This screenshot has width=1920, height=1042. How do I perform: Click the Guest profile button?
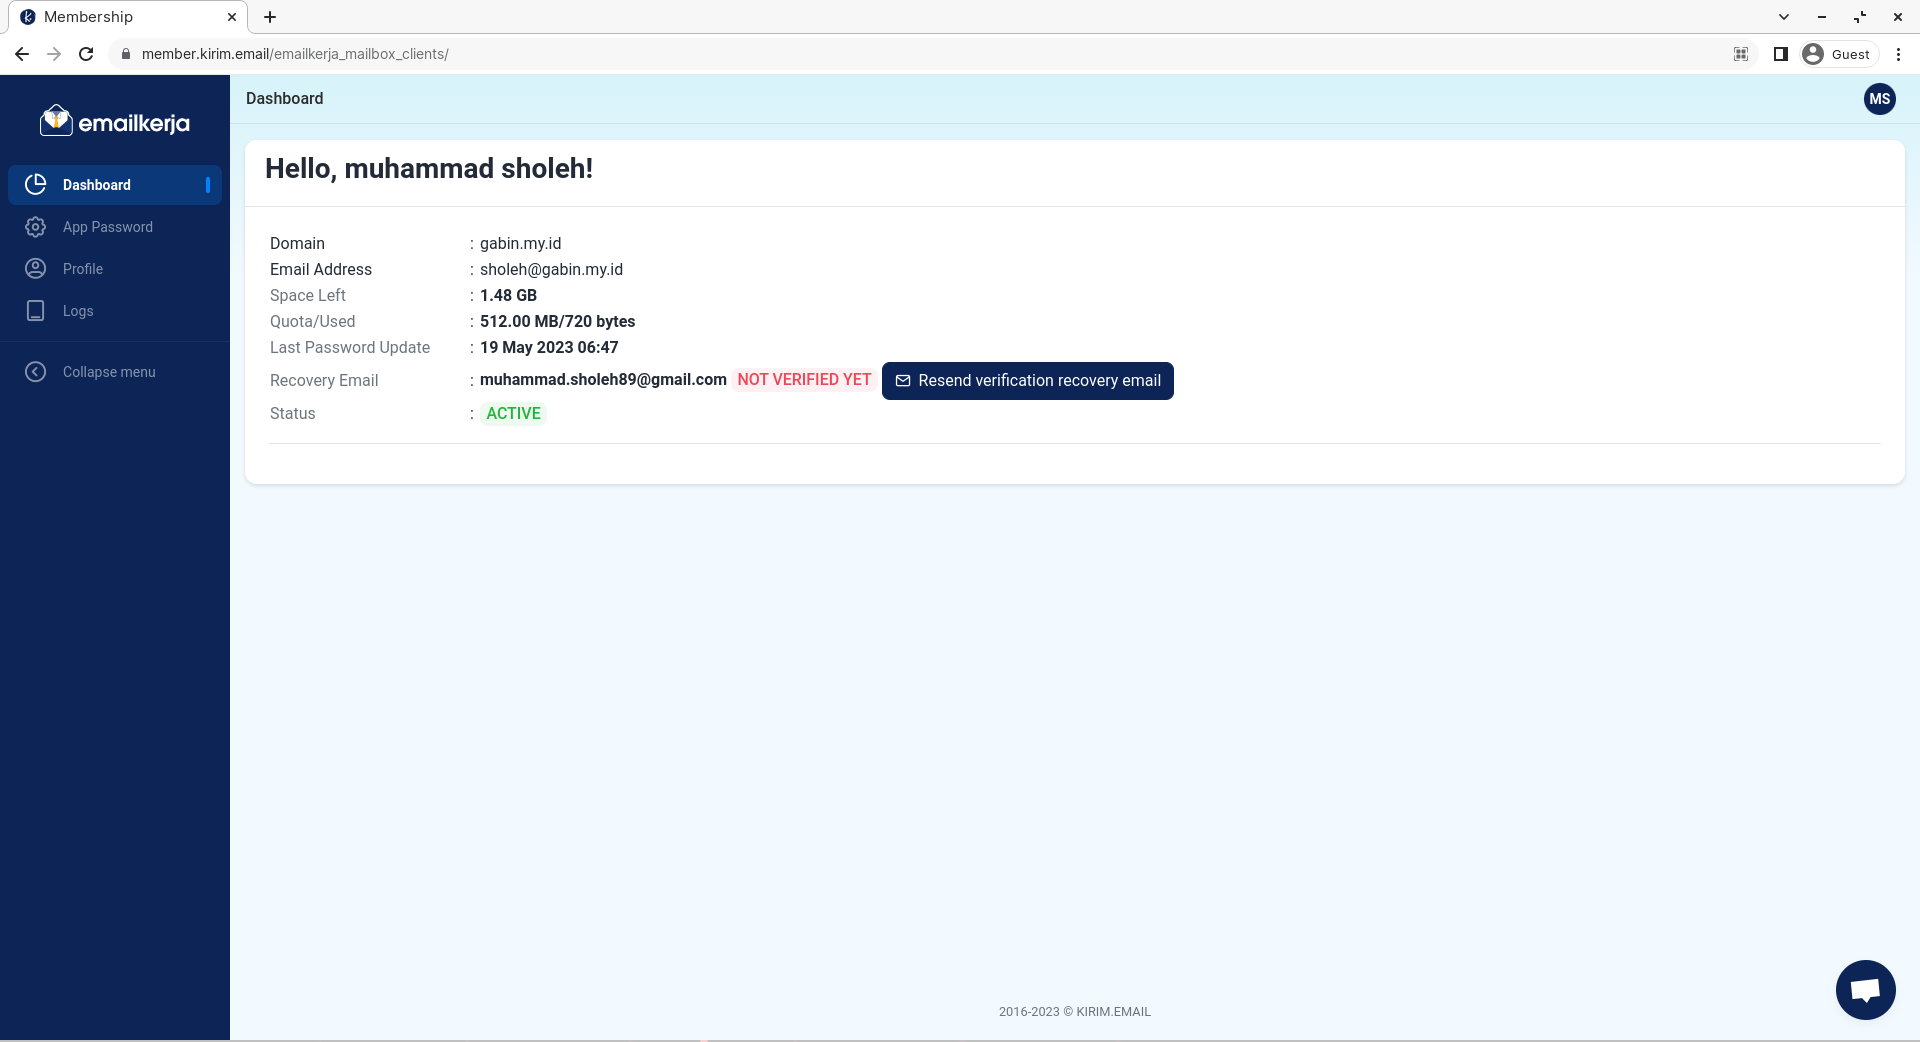pos(1837,54)
